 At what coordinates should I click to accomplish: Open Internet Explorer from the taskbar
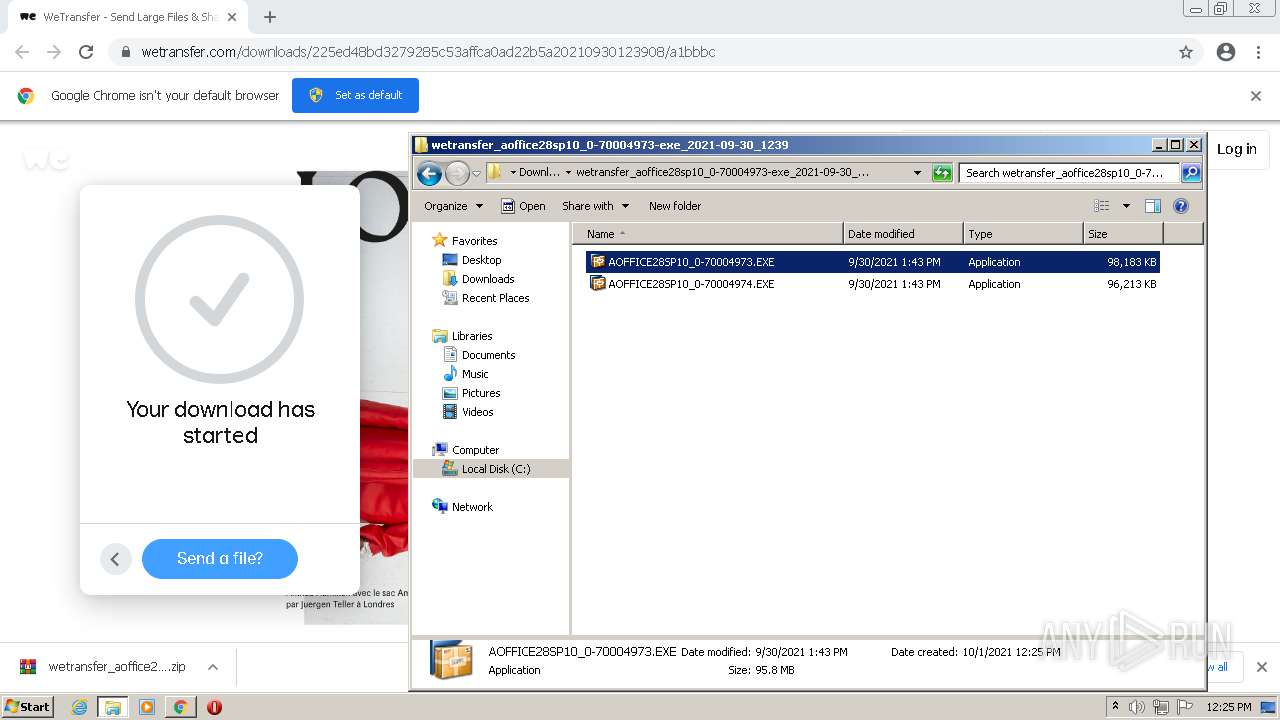pyautogui.click(x=80, y=707)
